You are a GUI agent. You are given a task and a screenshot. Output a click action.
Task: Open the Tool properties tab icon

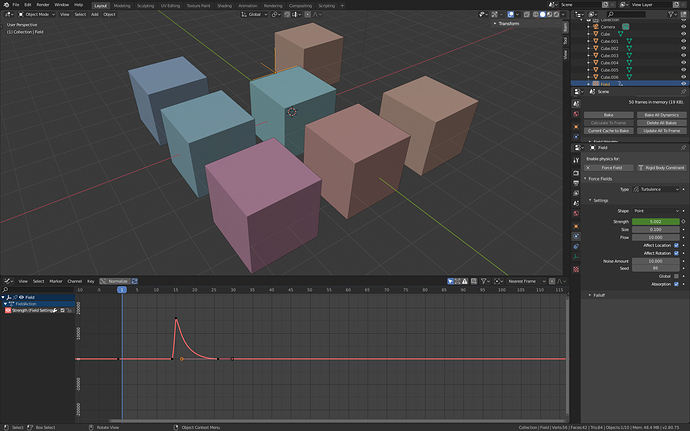576,160
